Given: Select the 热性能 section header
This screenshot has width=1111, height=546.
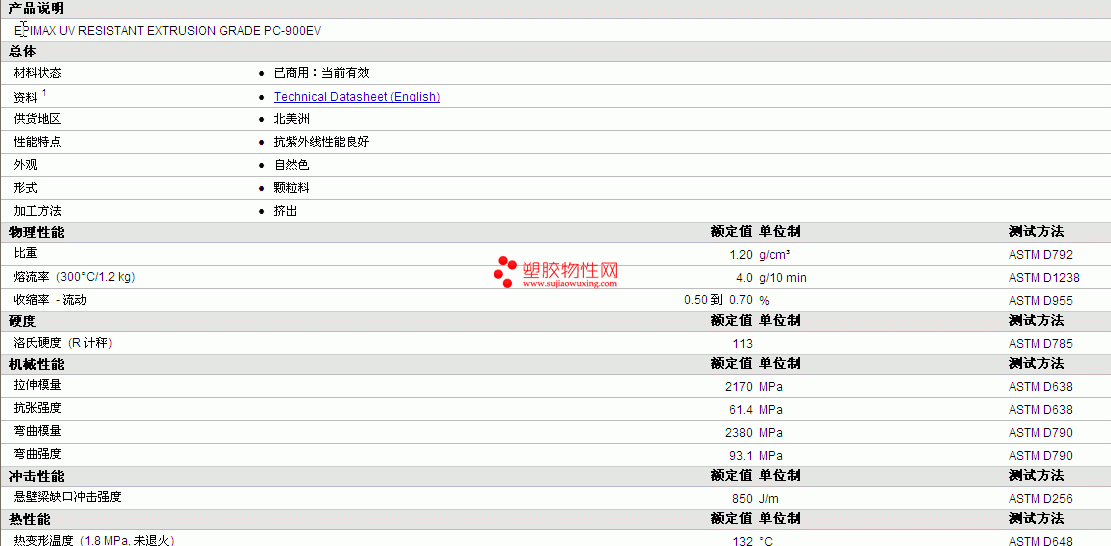Looking at the screenshot, I should tap(29, 520).
